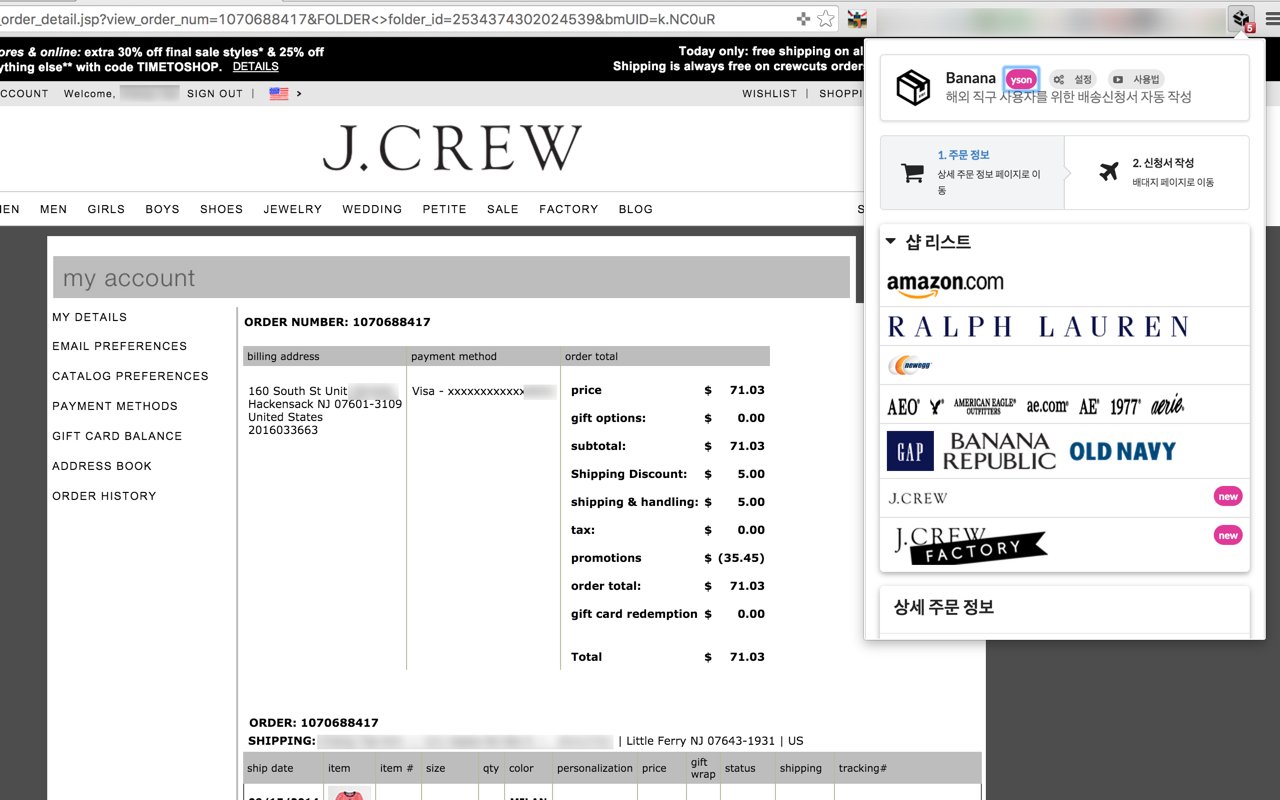The width and height of the screenshot is (1280, 800).
Task: Click the pink yson badge
Action: pos(1021,79)
